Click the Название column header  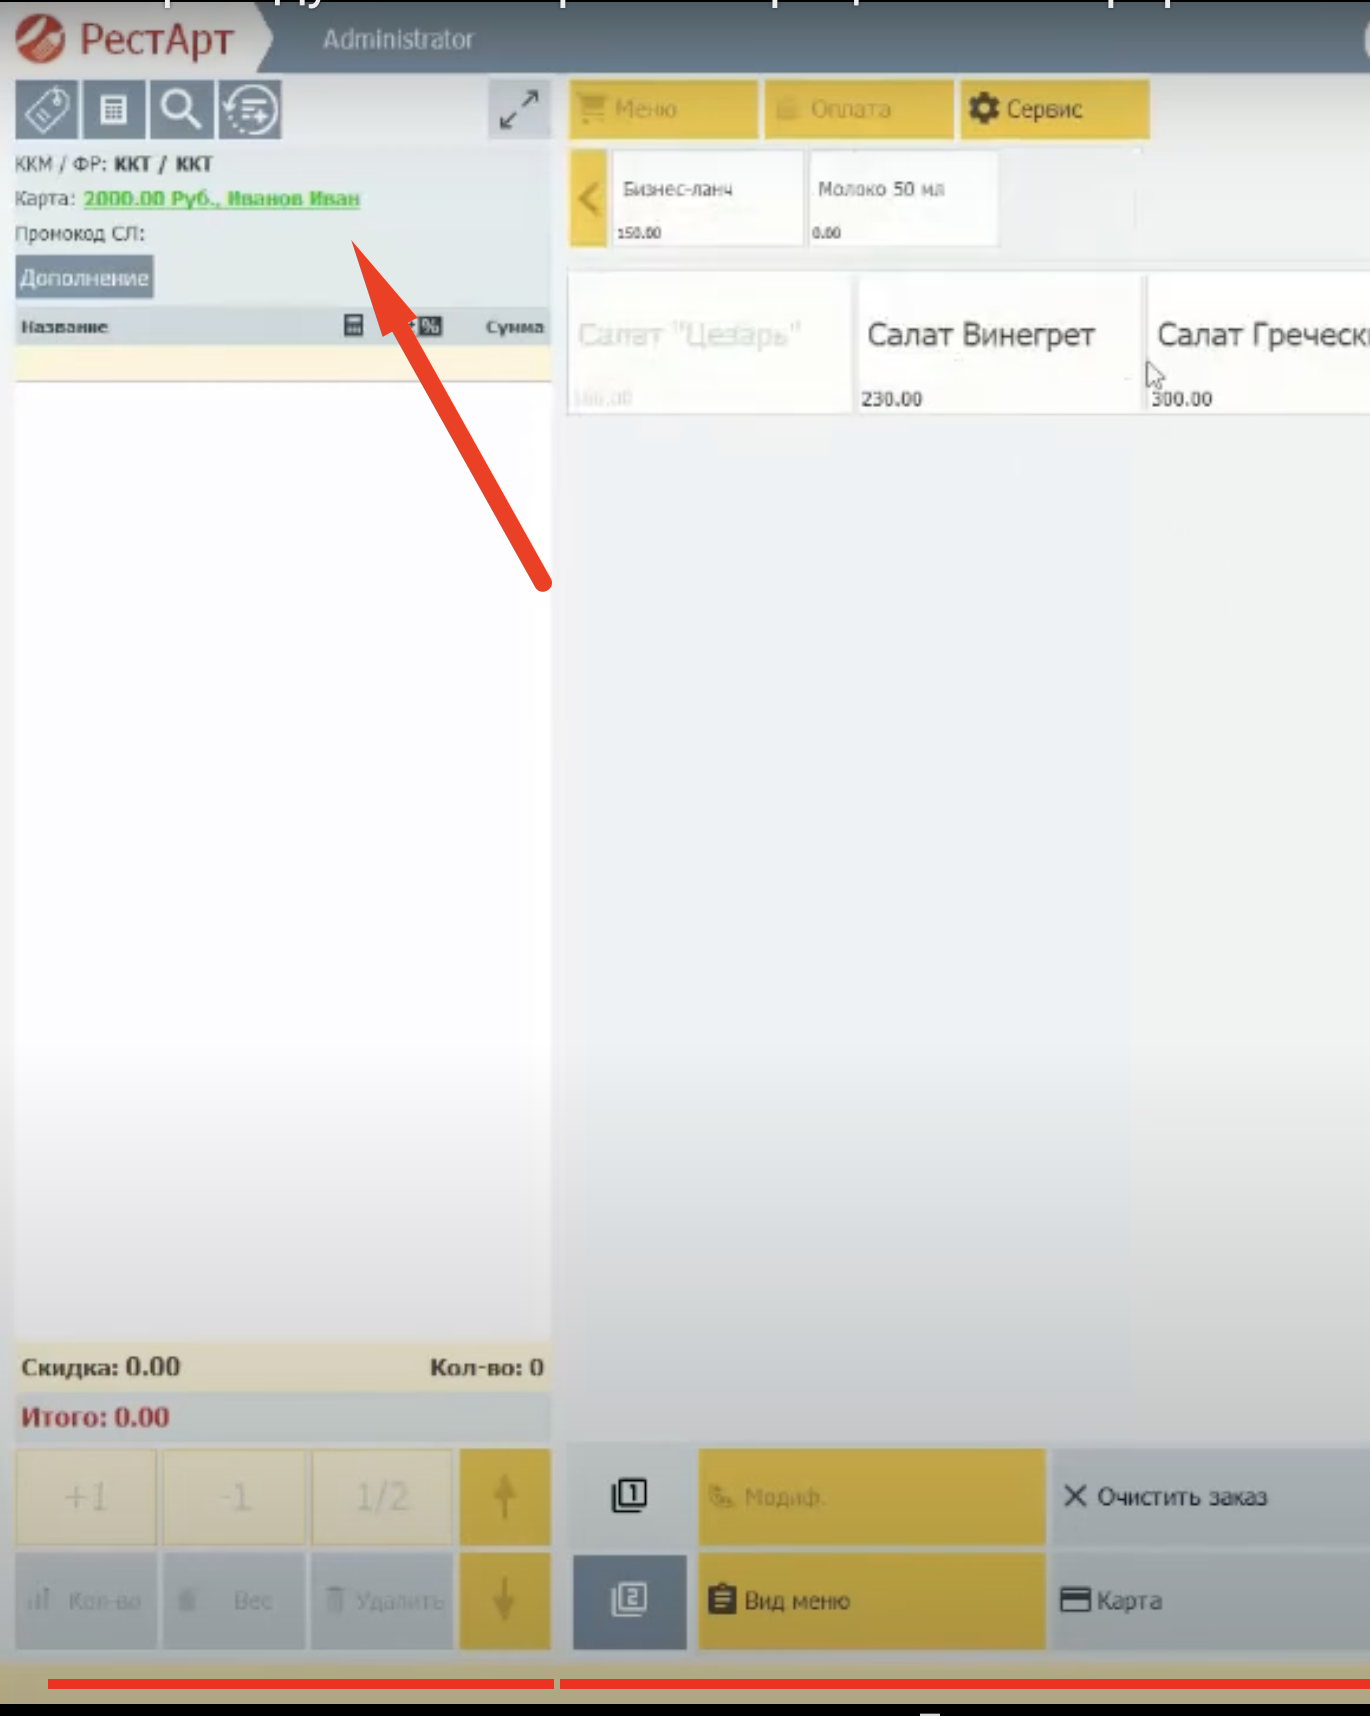65,327
